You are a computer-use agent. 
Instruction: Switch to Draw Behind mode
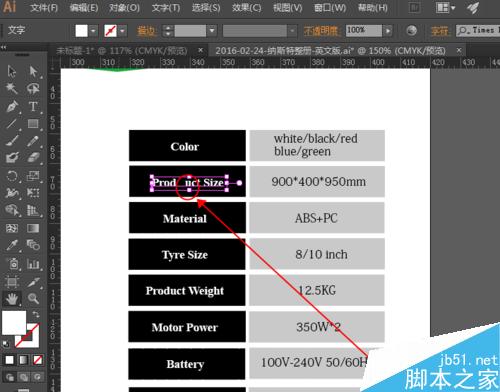tap(23, 377)
